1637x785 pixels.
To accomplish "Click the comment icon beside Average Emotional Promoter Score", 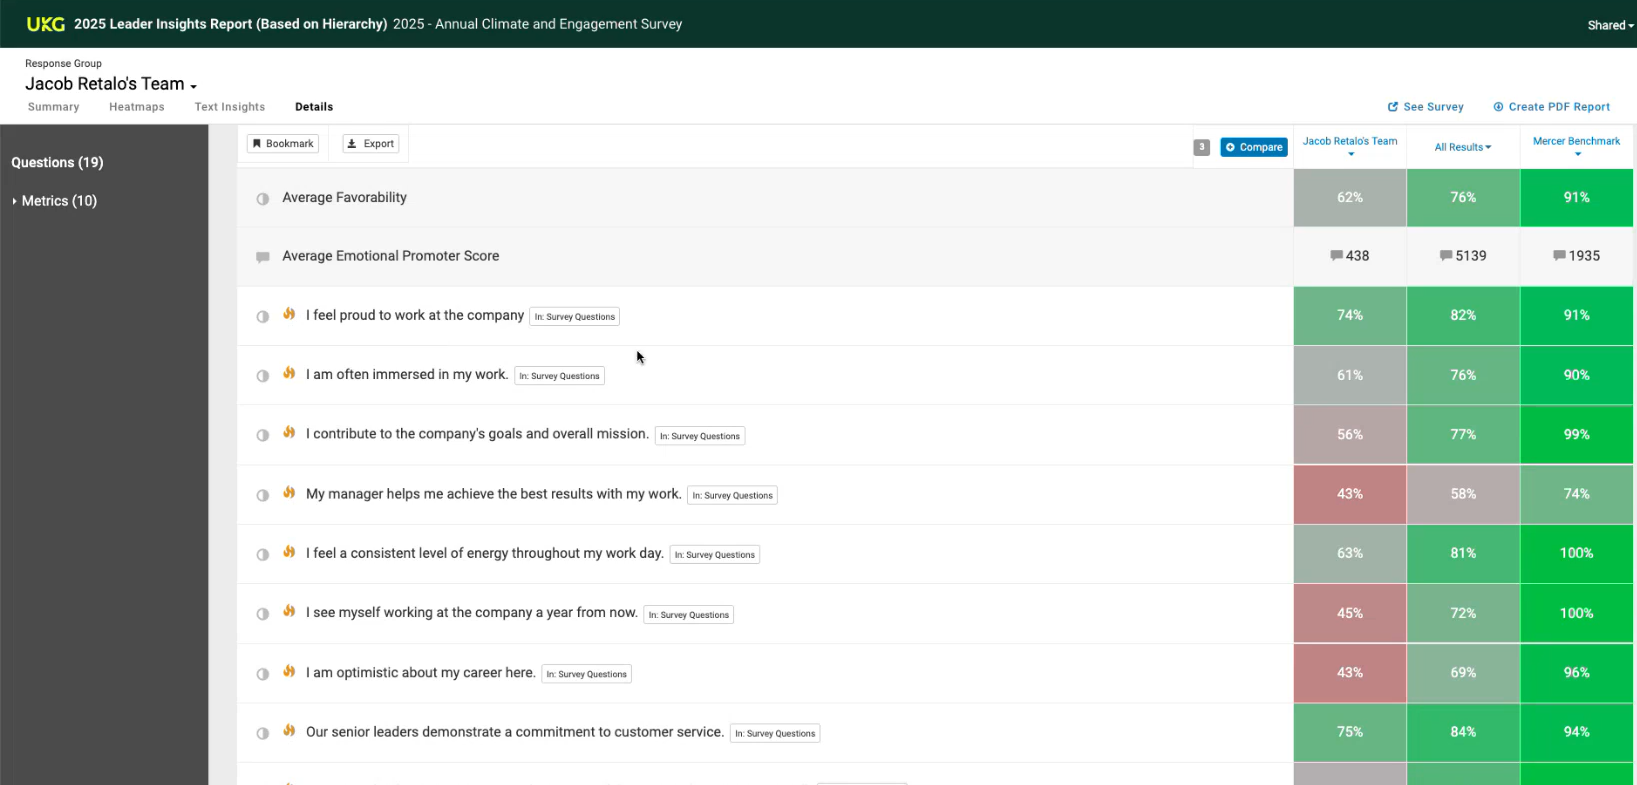I will 263,257.
